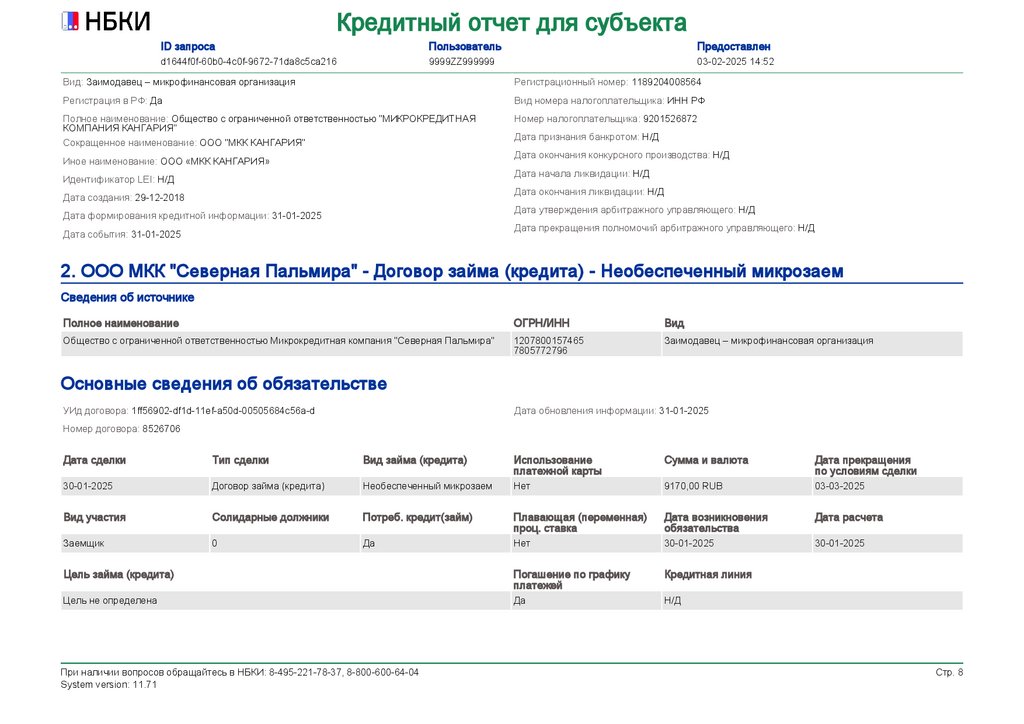The image size is (1024, 724).
Task: Click 'Дата формирования кредитной информации' value 31-01-2025
Action: (296, 216)
